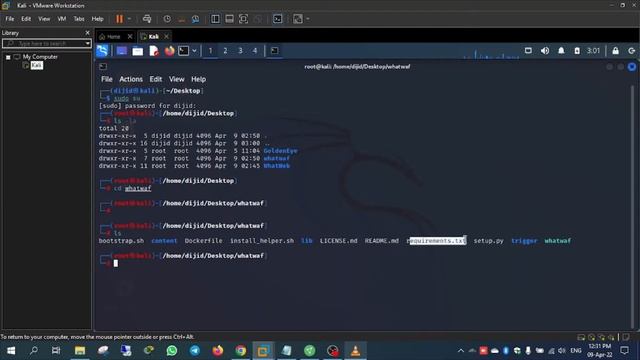The height and width of the screenshot is (360, 640).
Task: Close the Library panel
Action: click(87, 33)
